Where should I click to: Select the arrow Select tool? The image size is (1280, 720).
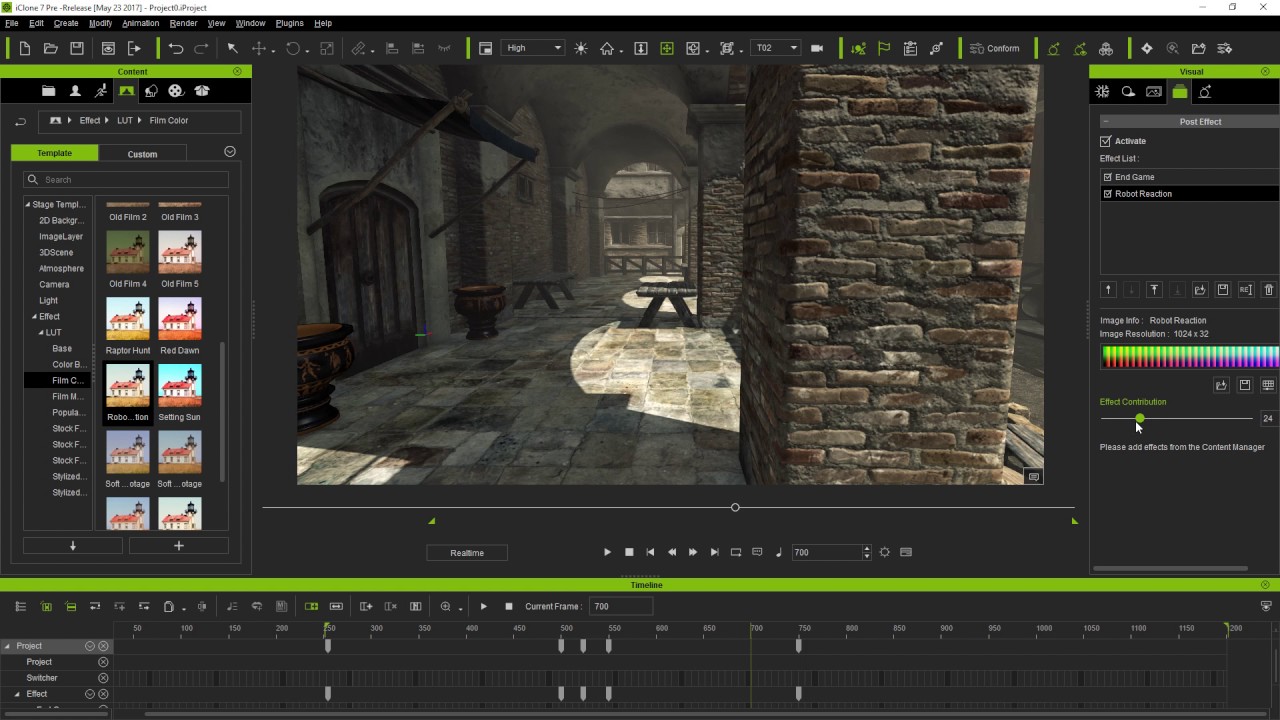tap(232, 48)
